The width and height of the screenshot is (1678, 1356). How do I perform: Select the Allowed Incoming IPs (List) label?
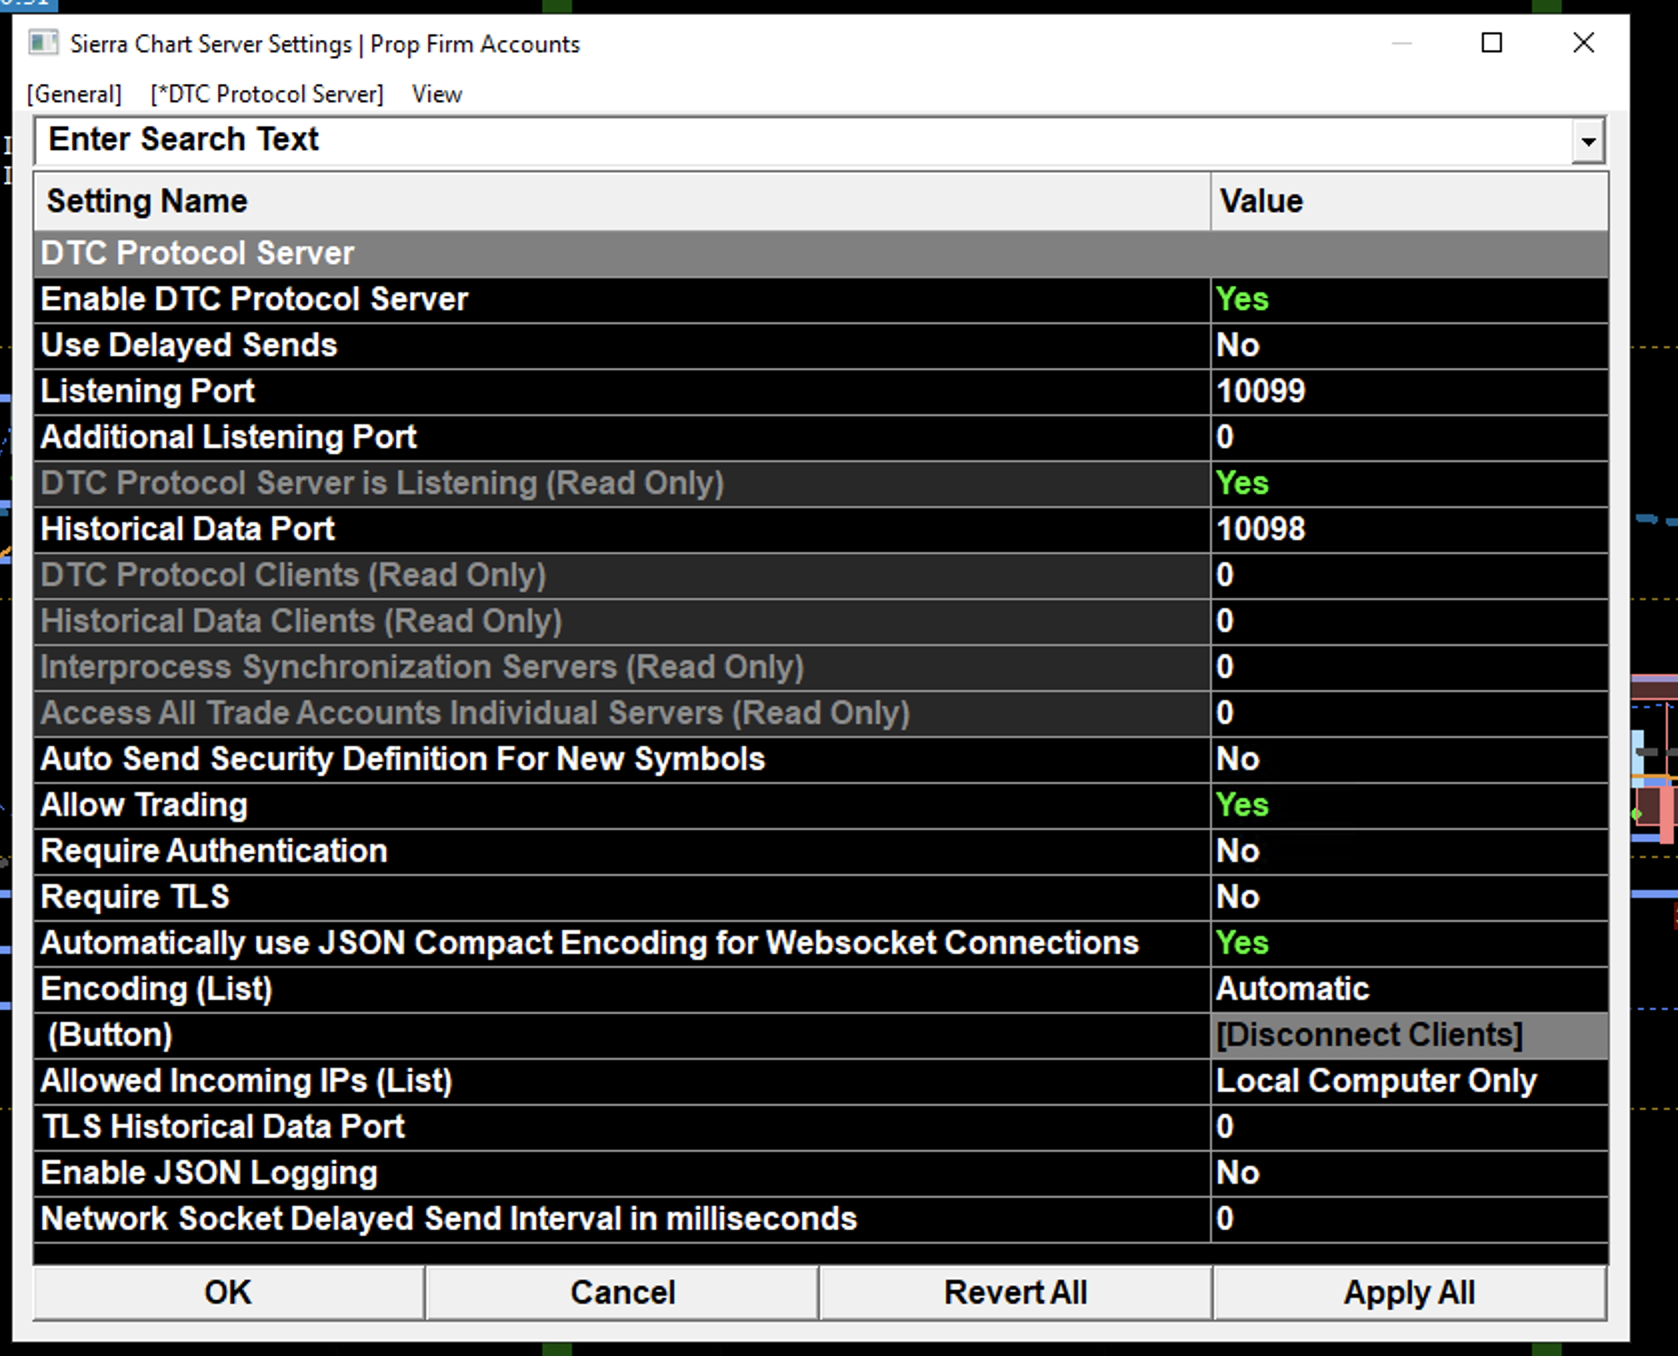(x=247, y=1081)
